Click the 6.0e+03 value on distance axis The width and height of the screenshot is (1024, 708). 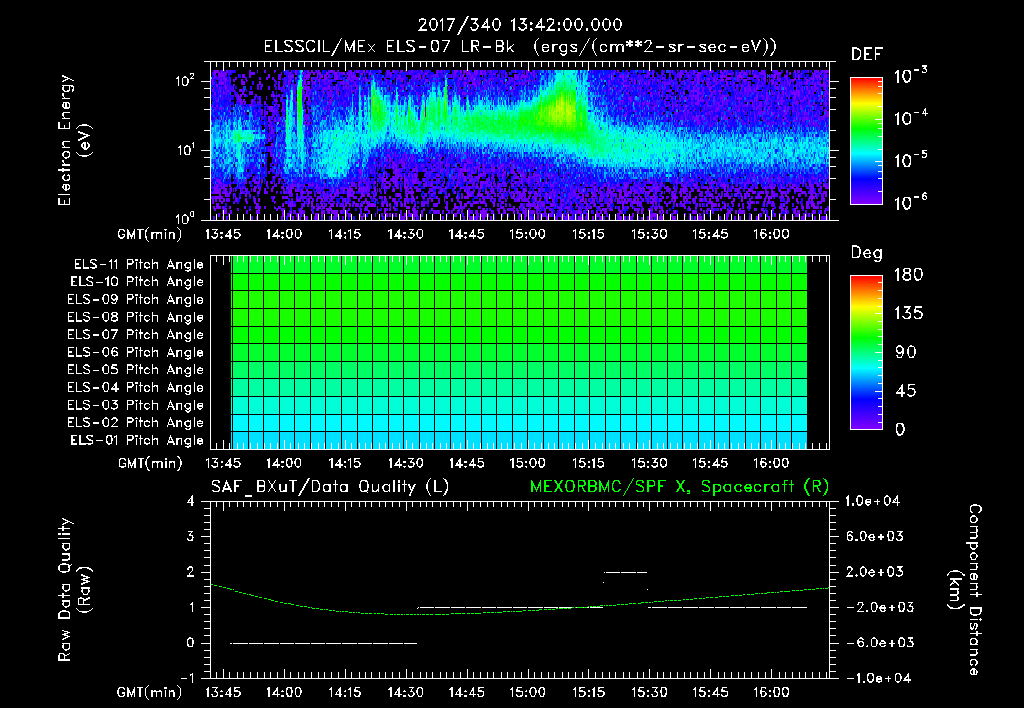875,537
